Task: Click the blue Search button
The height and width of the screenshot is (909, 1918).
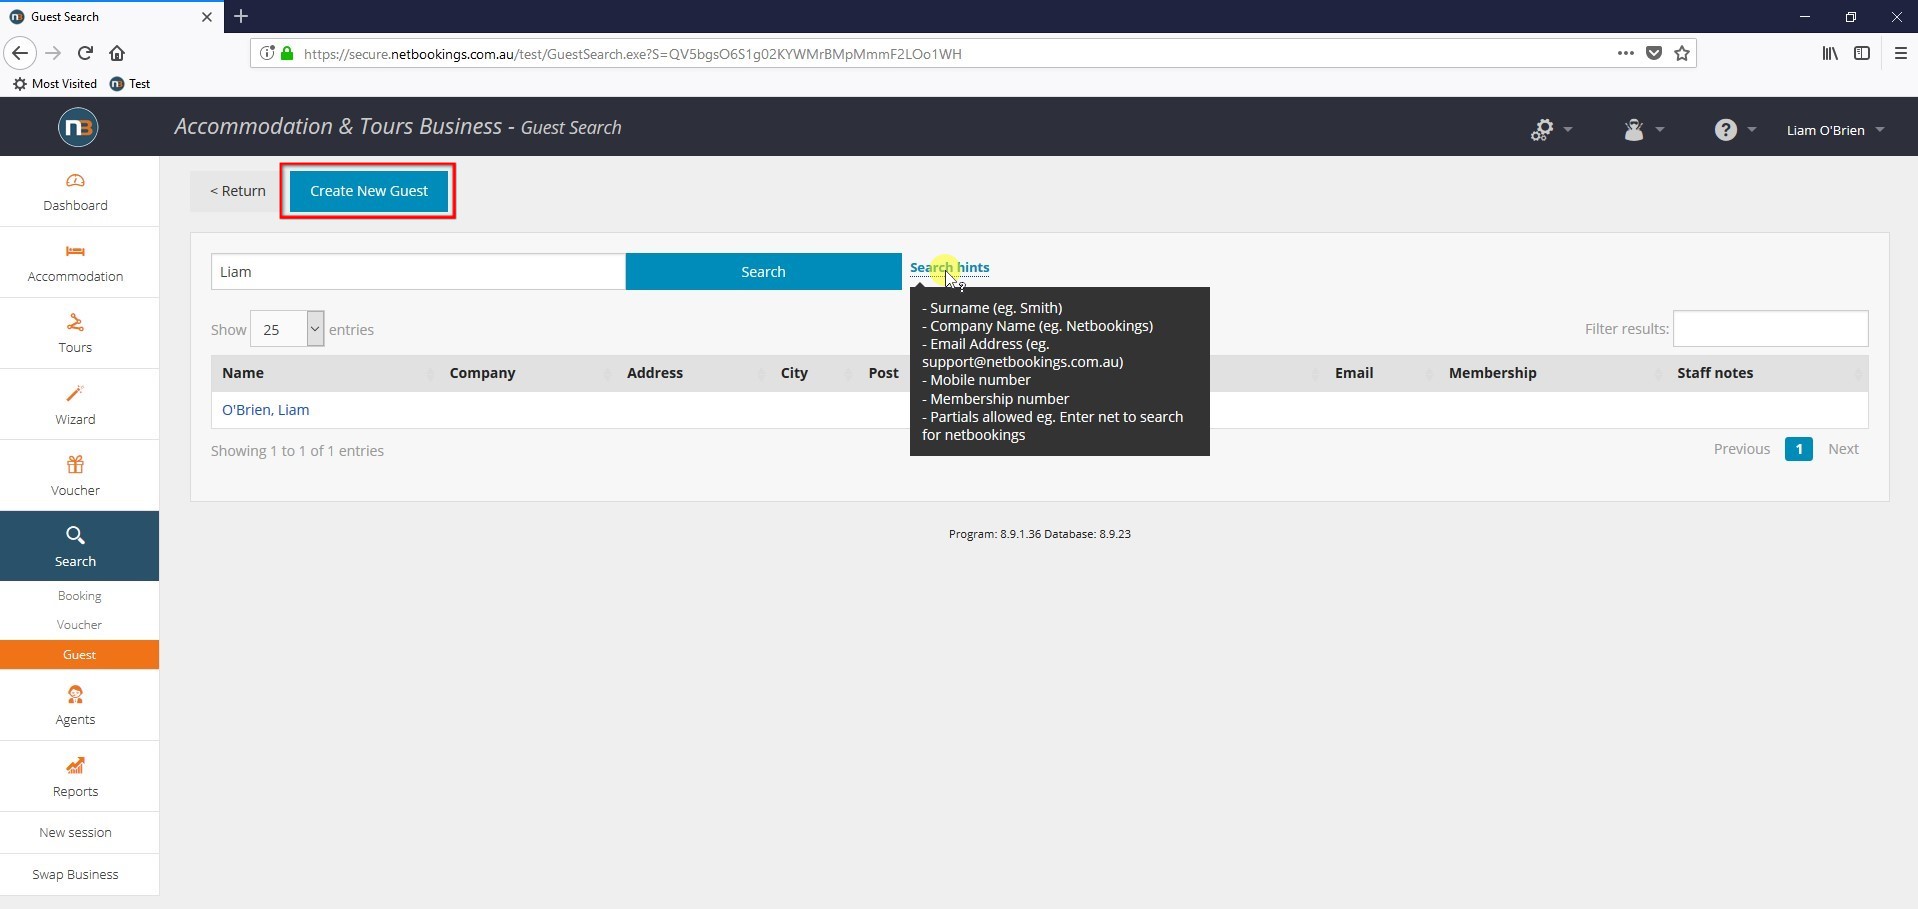Action: 763,271
